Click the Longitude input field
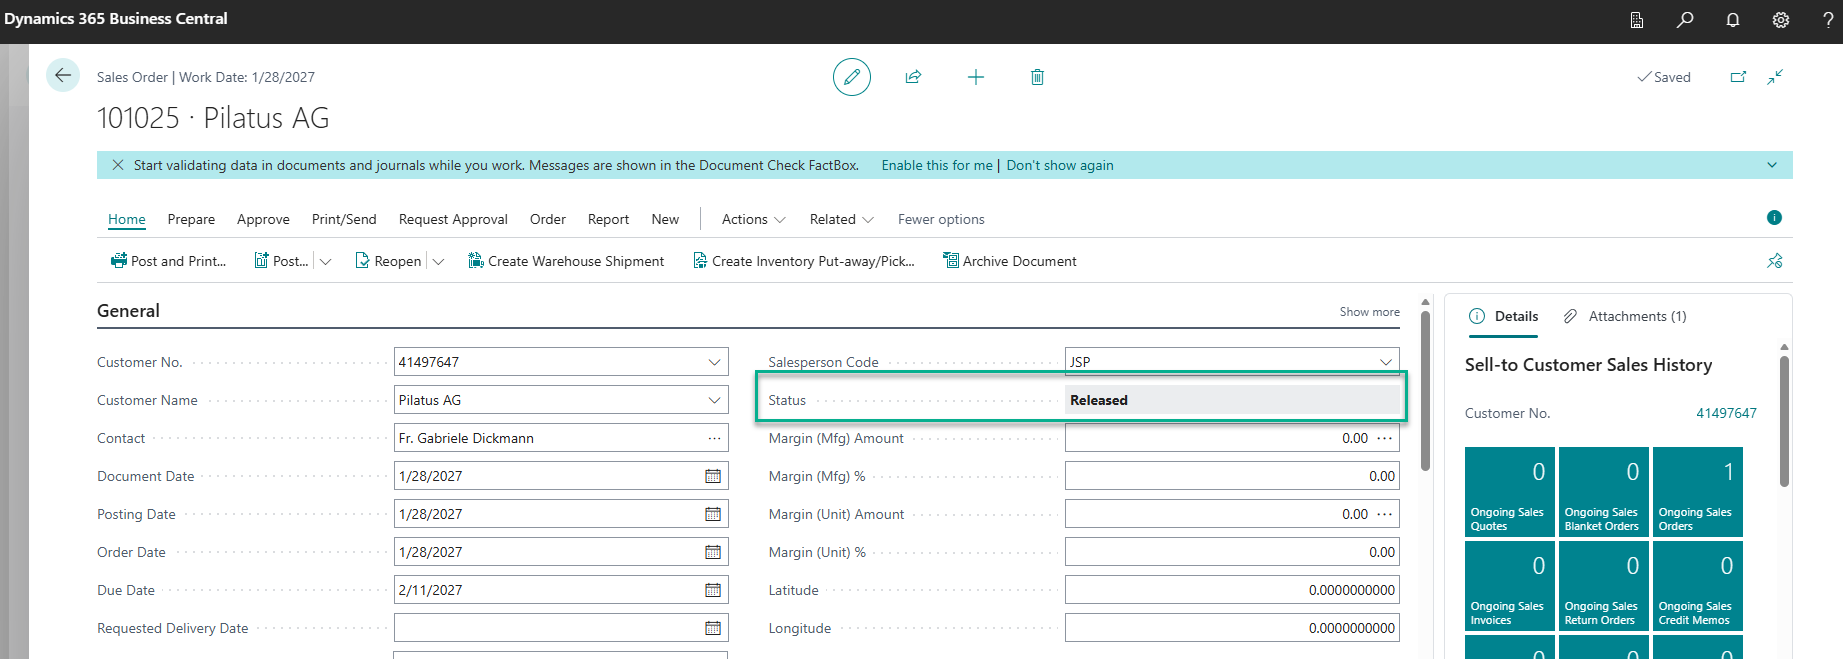Image resolution: width=1843 pixels, height=659 pixels. tap(1232, 628)
